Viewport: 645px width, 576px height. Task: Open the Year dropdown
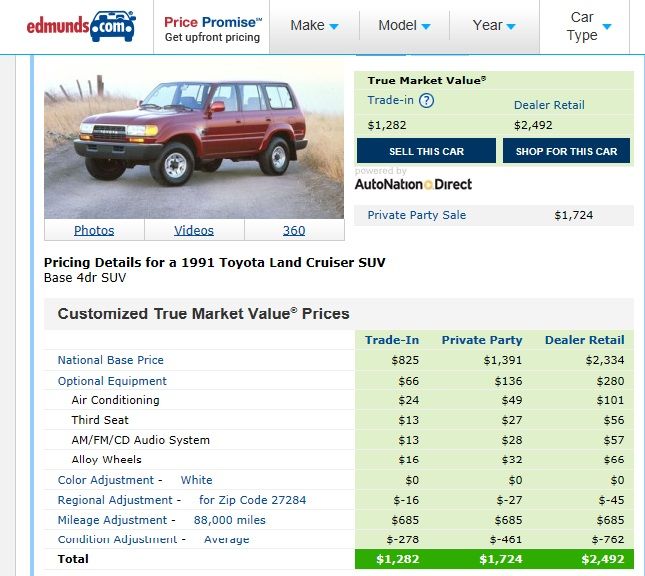[494, 26]
